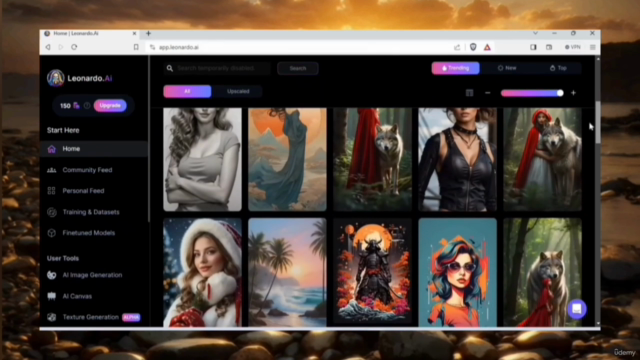Click the minus zoom-out icon
Screen dimensions: 640x360
click(488, 93)
